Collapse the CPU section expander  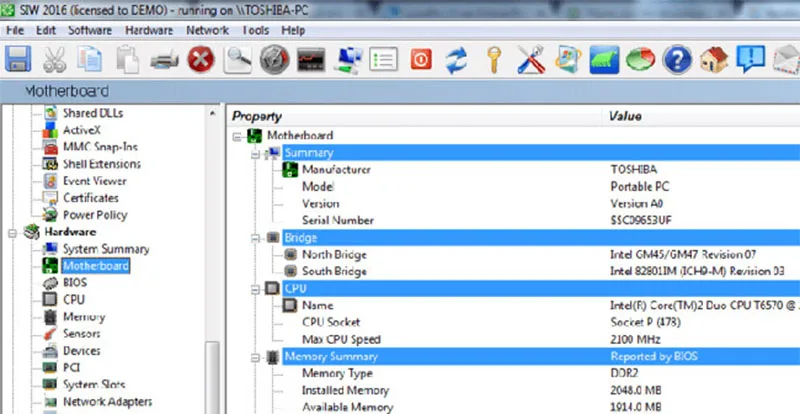[x=256, y=289]
